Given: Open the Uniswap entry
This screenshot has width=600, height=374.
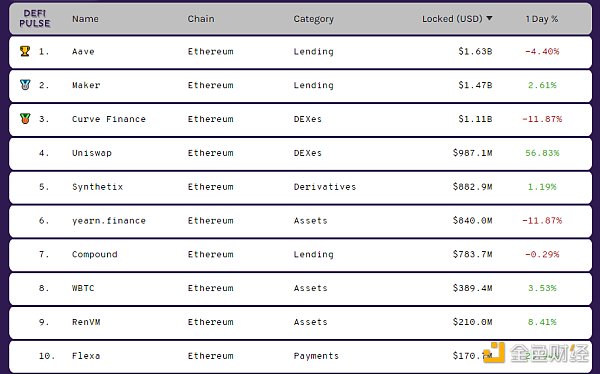Looking at the screenshot, I should coord(92,153).
